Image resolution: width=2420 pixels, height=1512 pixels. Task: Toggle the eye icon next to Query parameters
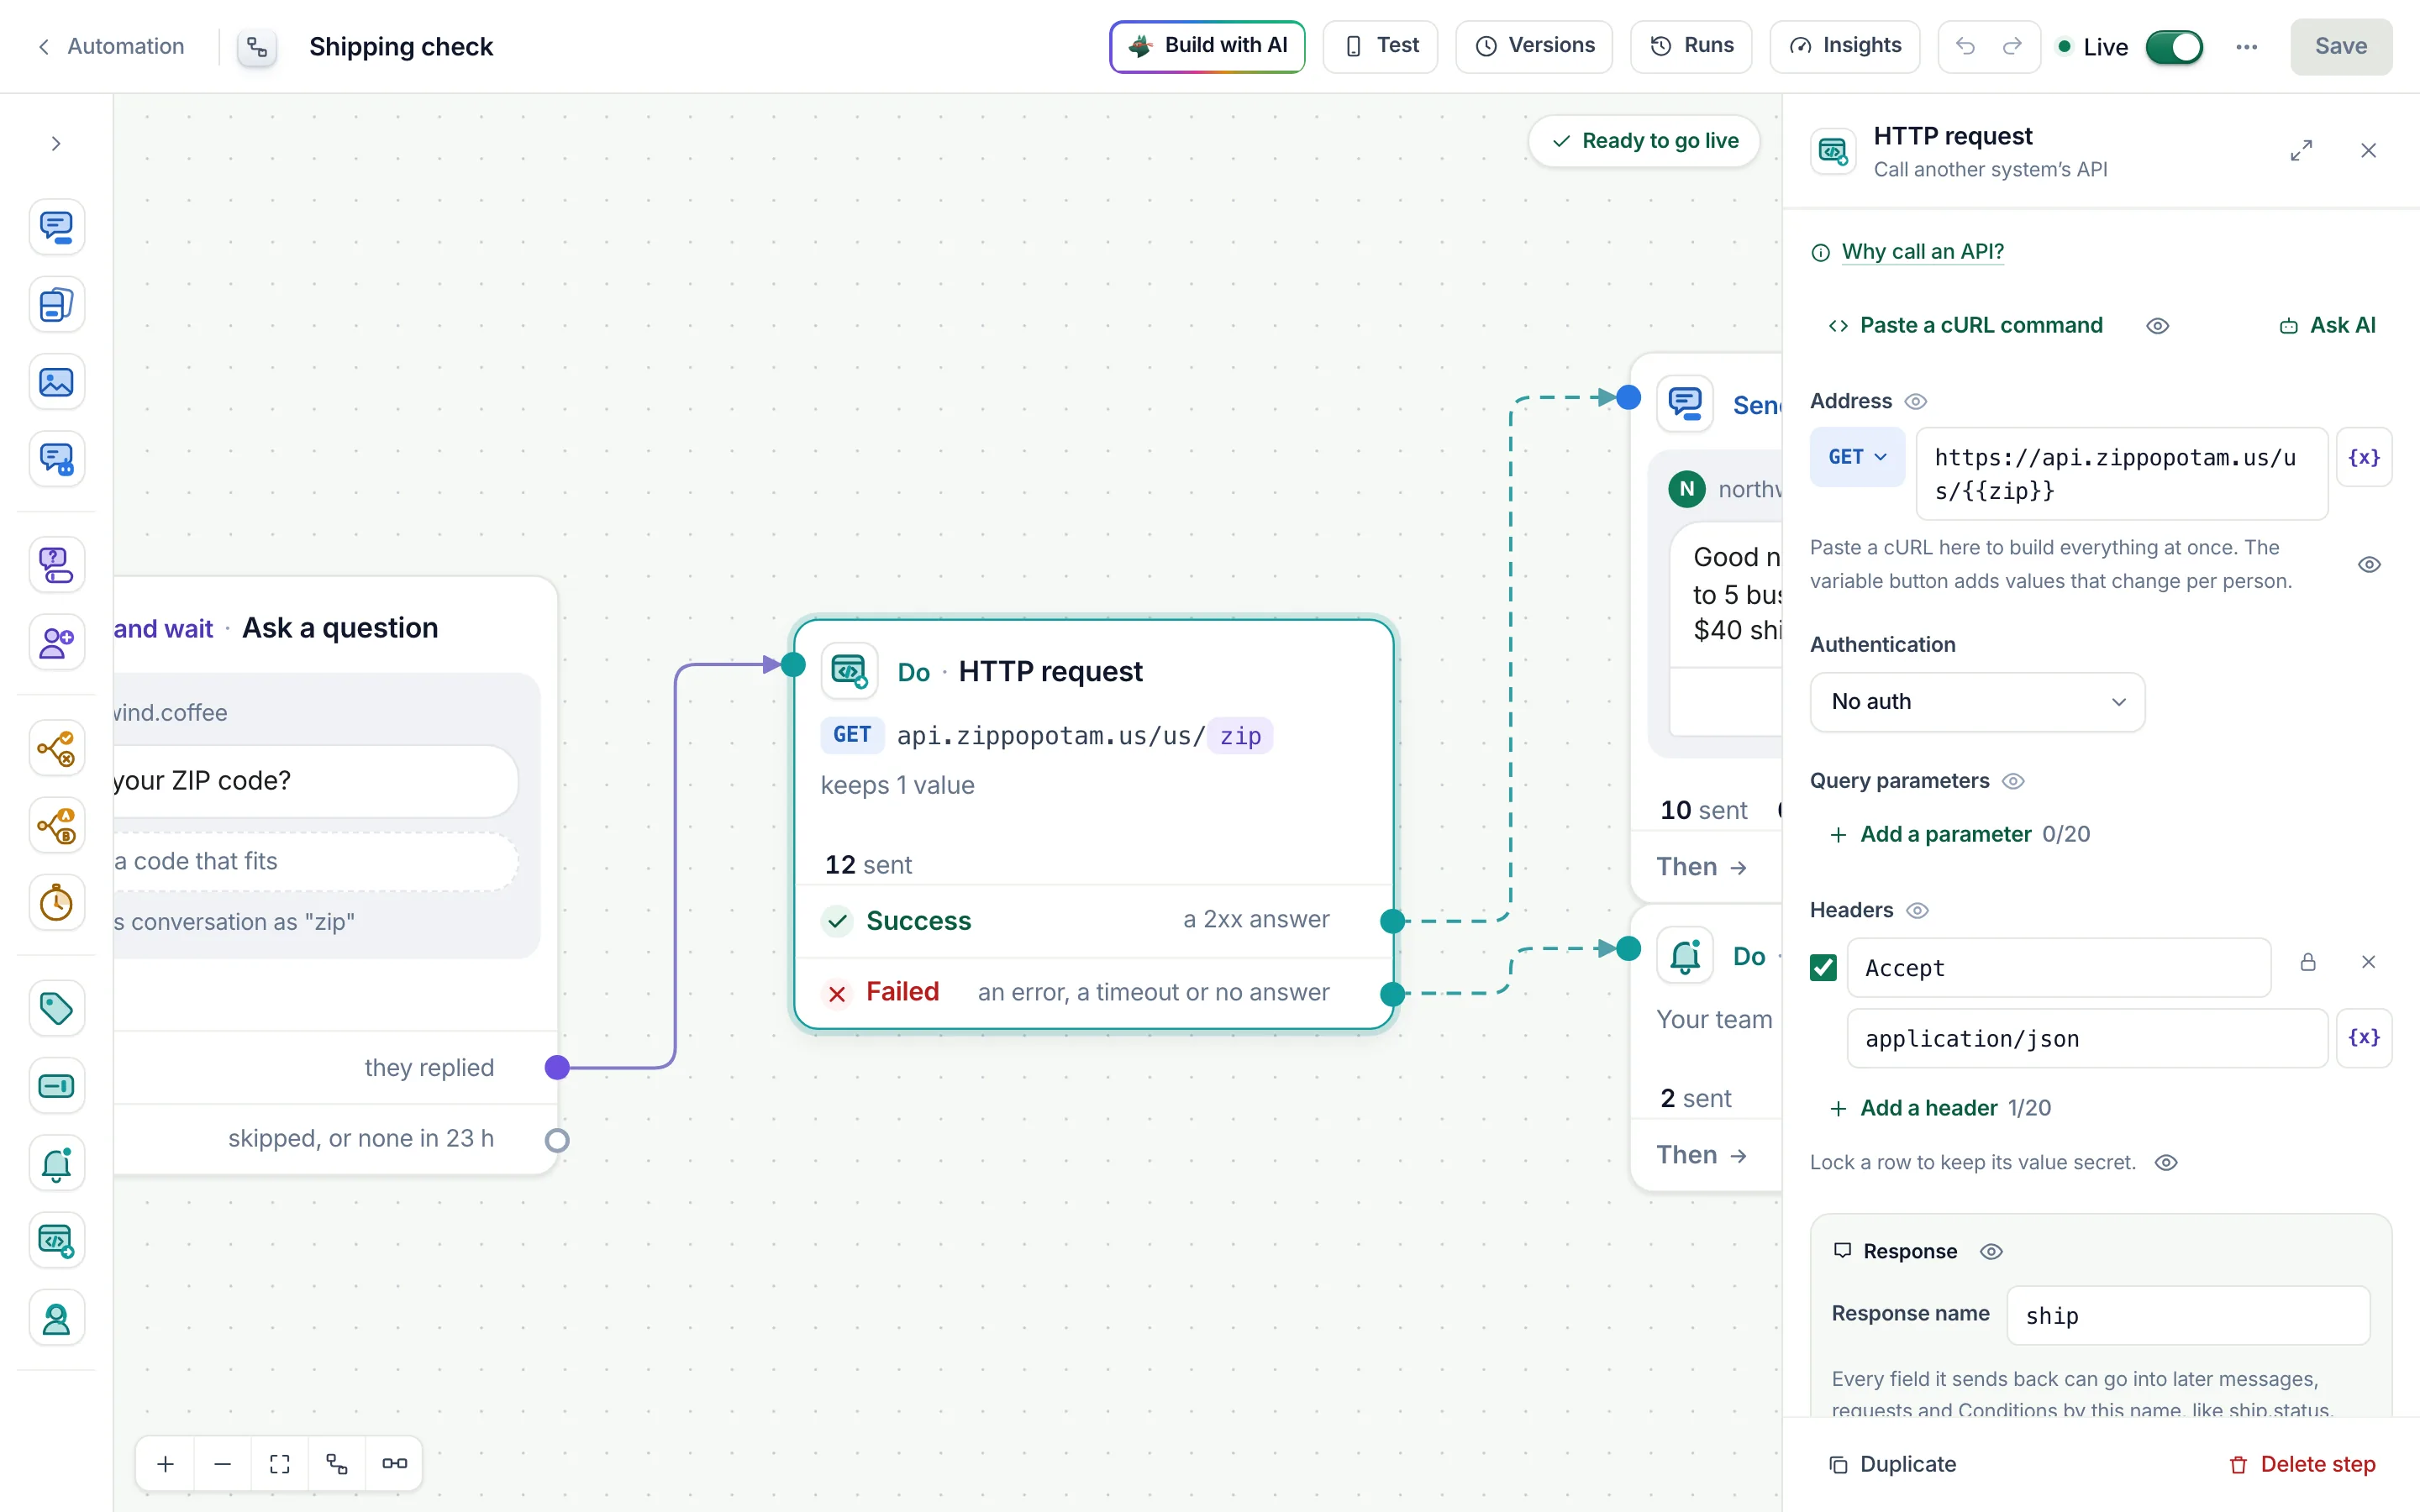pyautogui.click(x=2013, y=781)
